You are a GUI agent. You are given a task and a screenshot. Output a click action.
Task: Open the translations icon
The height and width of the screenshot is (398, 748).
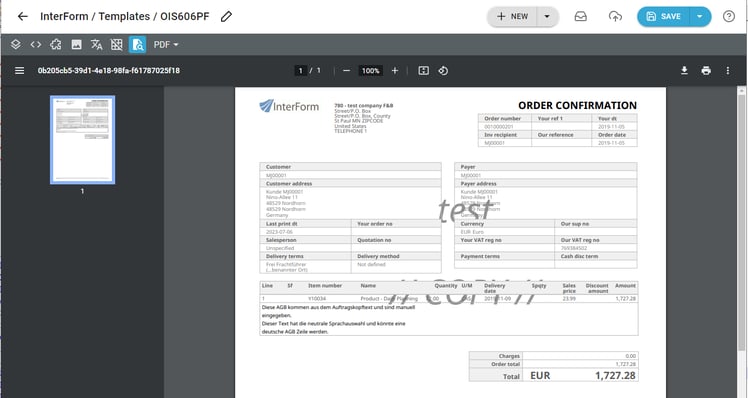[96, 44]
